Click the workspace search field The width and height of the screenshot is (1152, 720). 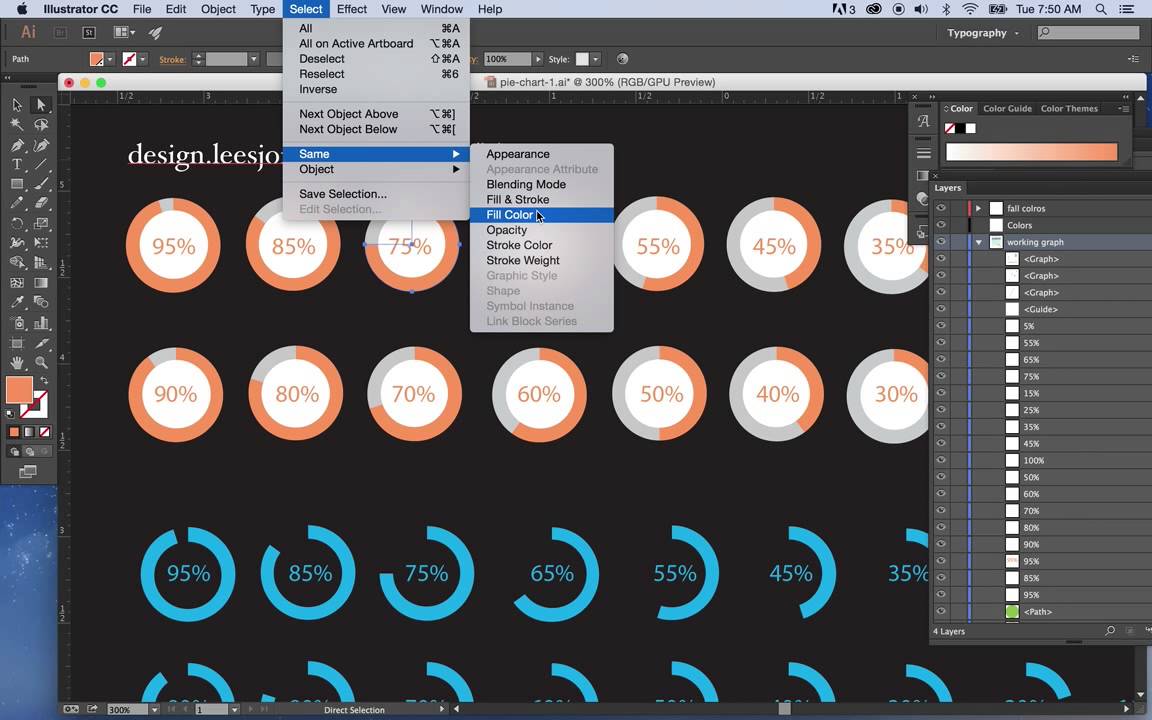point(1089,32)
